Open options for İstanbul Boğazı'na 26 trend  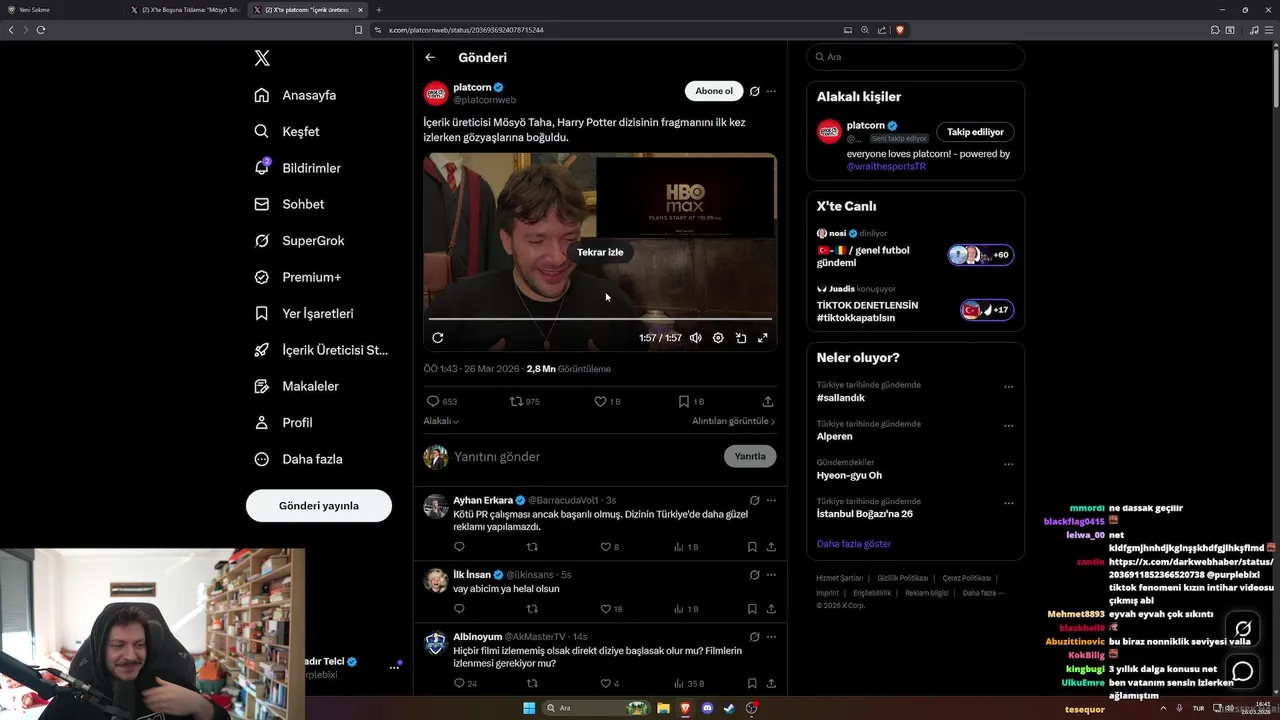pyautogui.click(x=1009, y=504)
